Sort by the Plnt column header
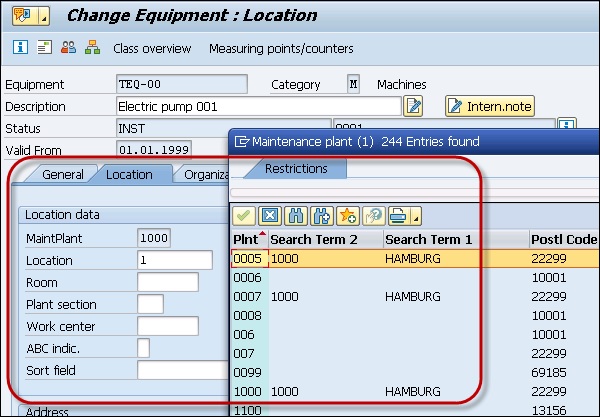The image size is (600, 417). [x=246, y=239]
